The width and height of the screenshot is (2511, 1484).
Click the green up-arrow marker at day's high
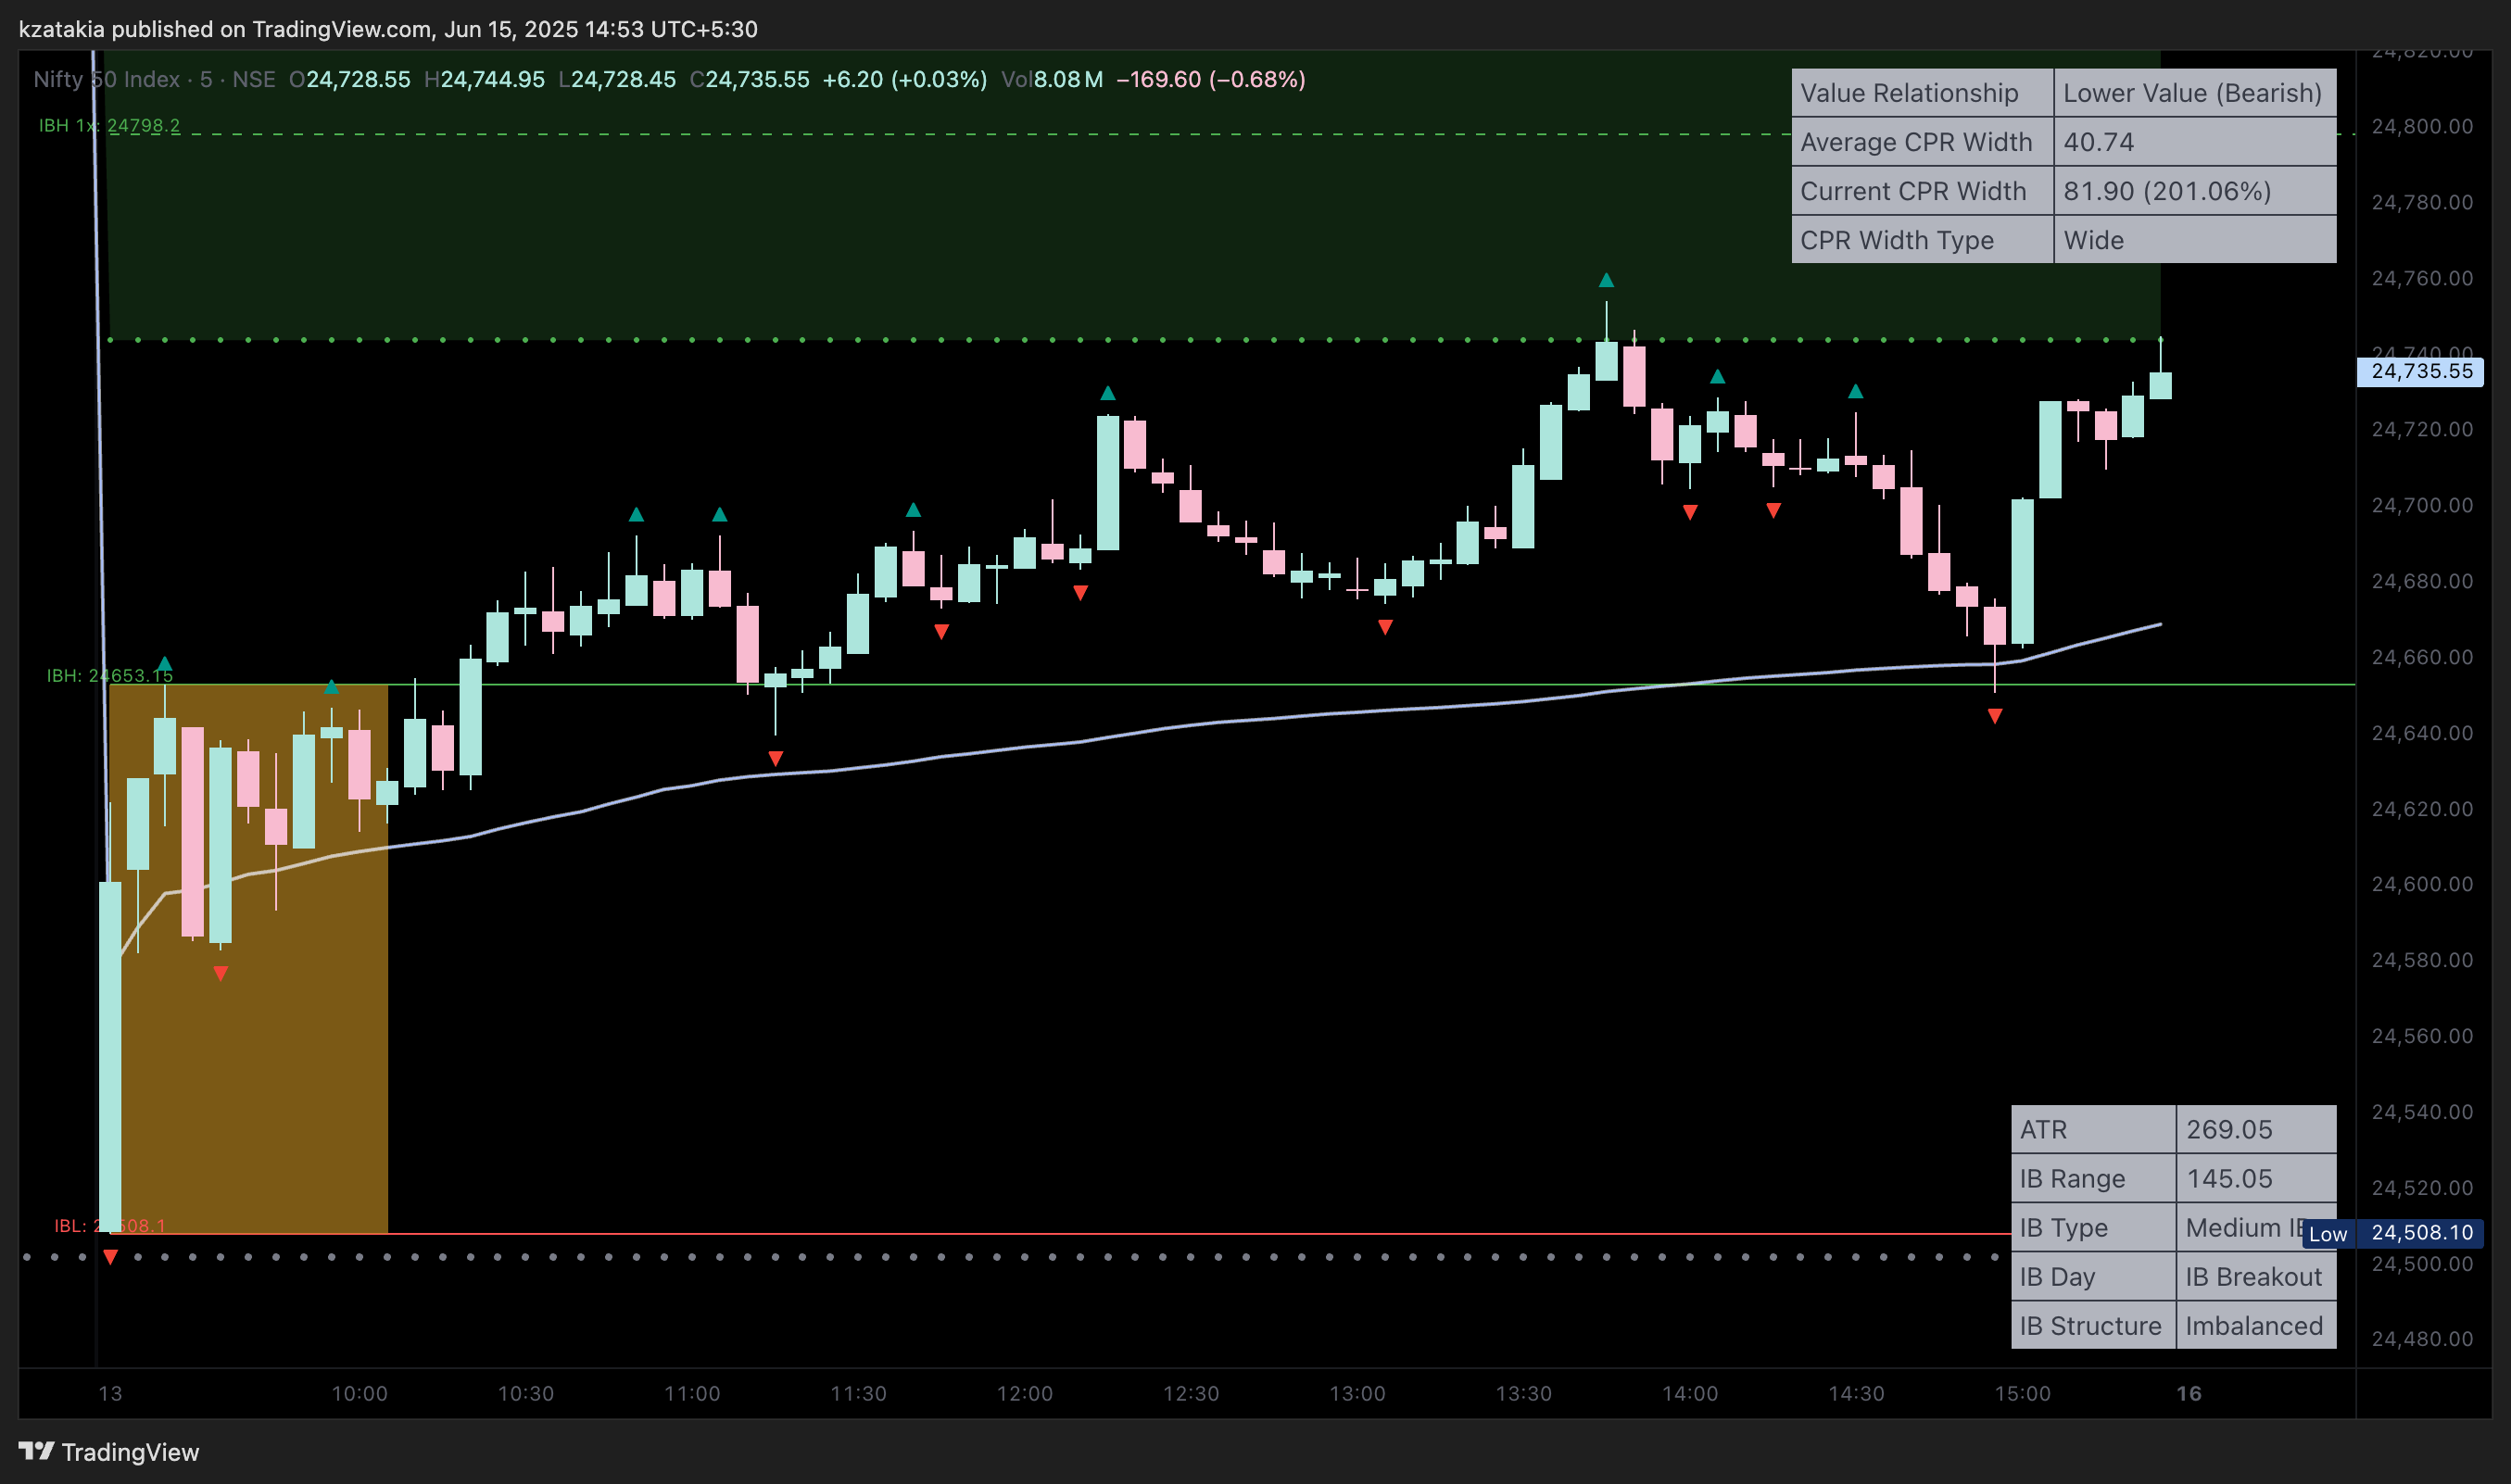[1606, 280]
